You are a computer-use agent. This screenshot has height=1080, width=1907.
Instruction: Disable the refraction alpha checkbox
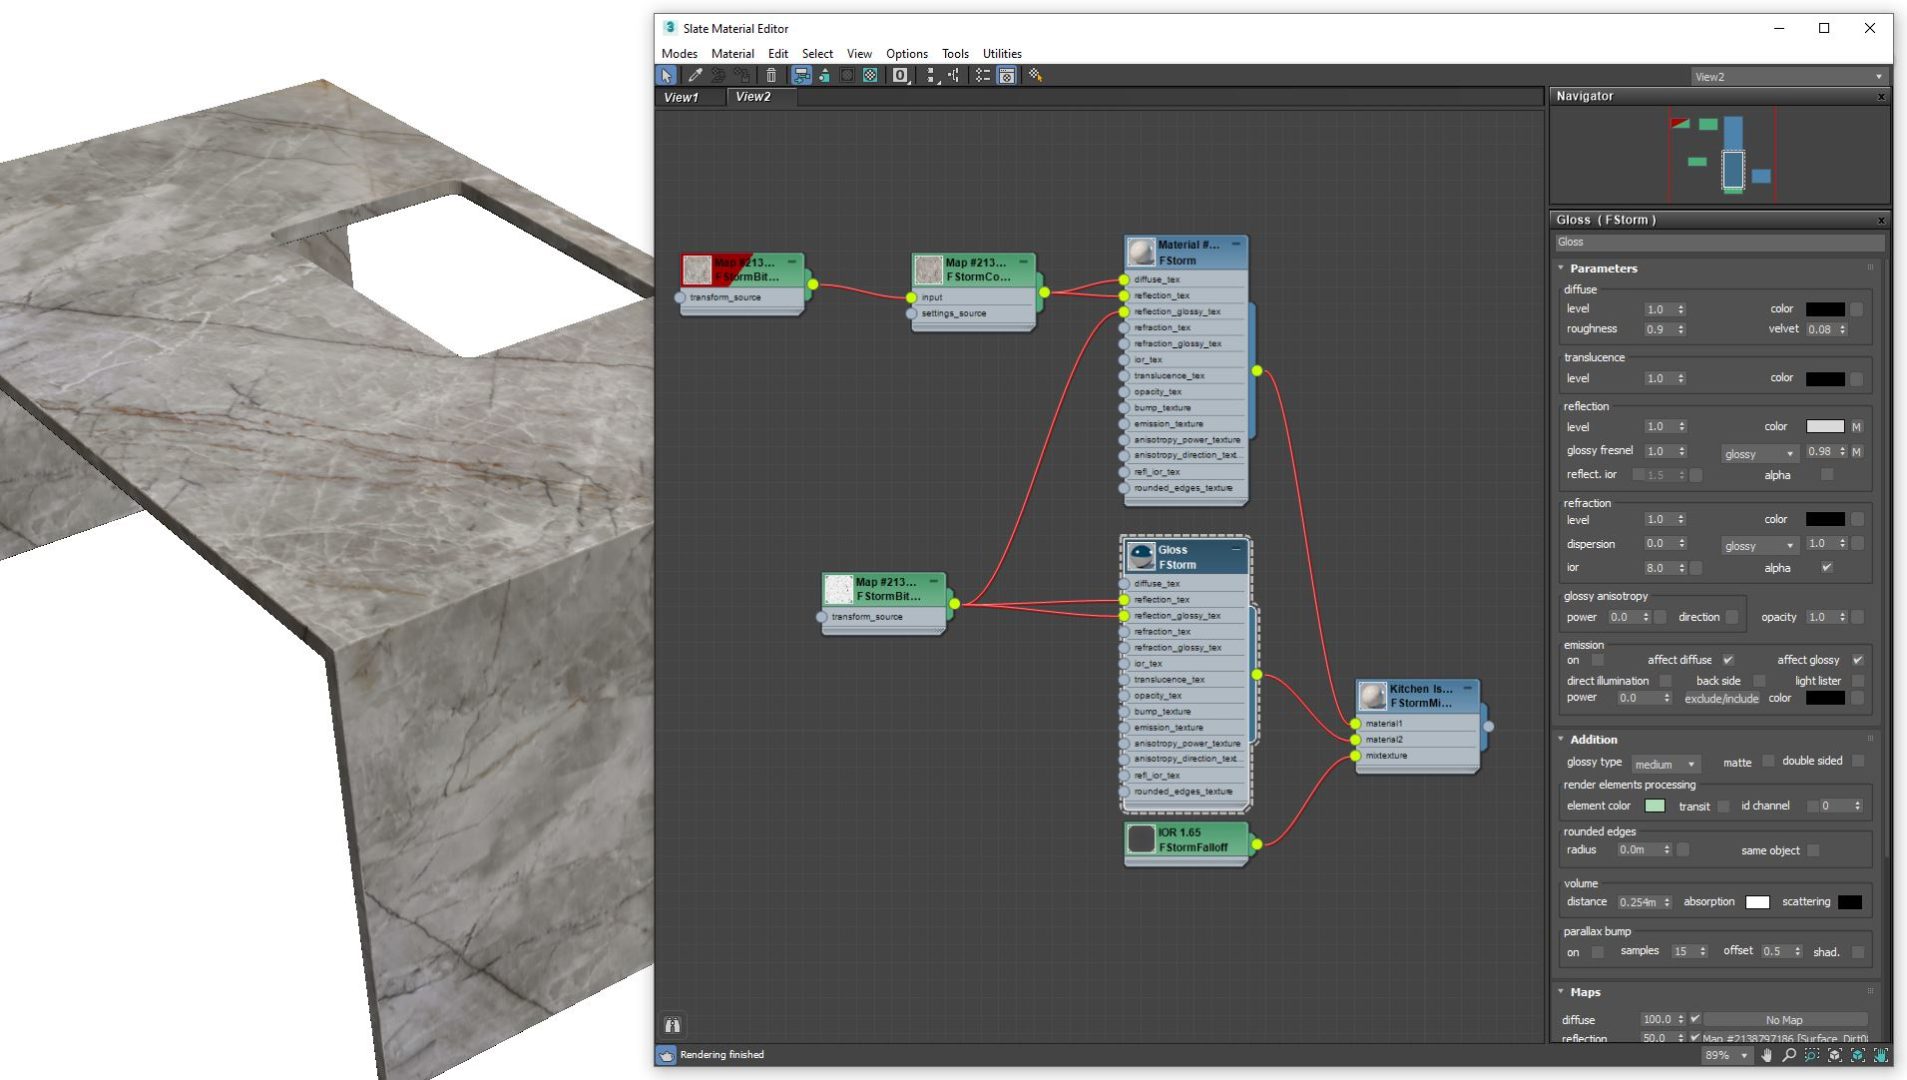(x=1826, y=568)
